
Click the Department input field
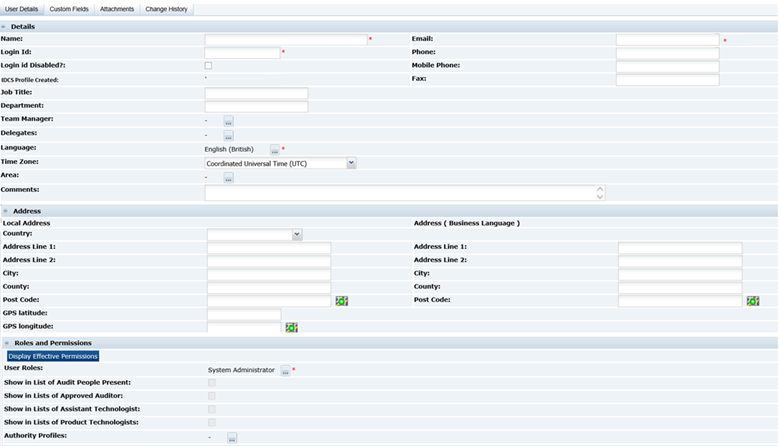coord(256,106)
